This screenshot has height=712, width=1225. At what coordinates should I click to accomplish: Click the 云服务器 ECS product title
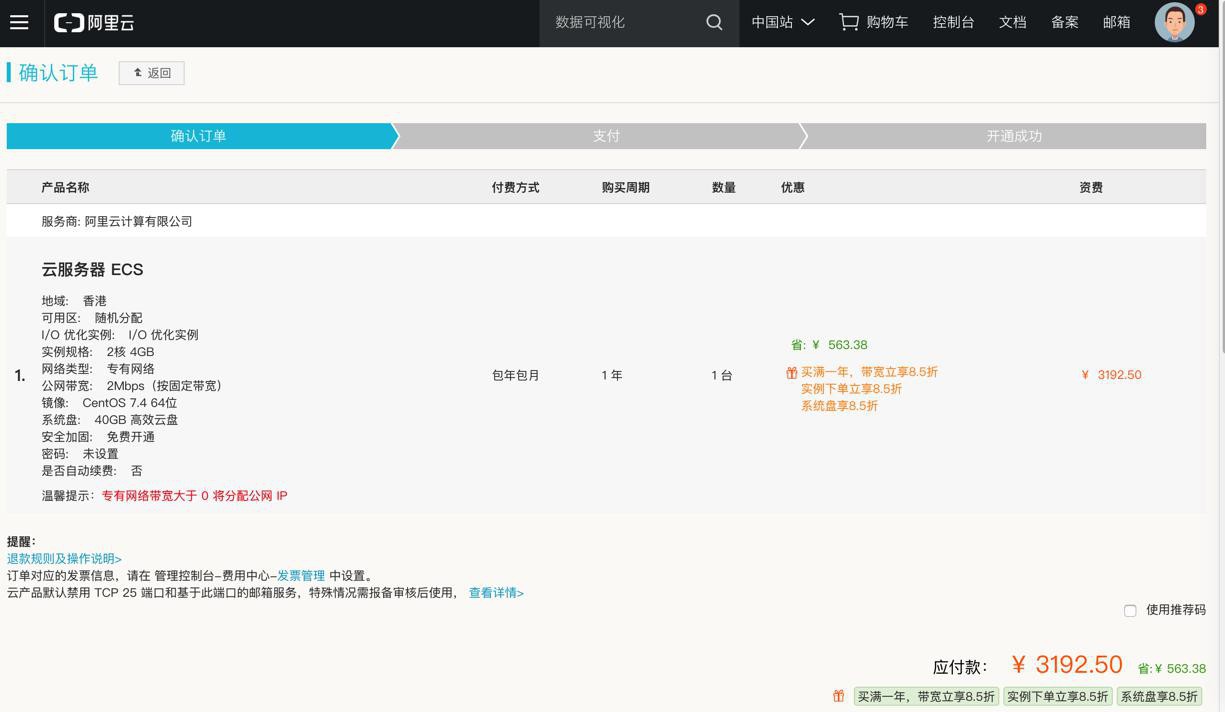[92, 270]
